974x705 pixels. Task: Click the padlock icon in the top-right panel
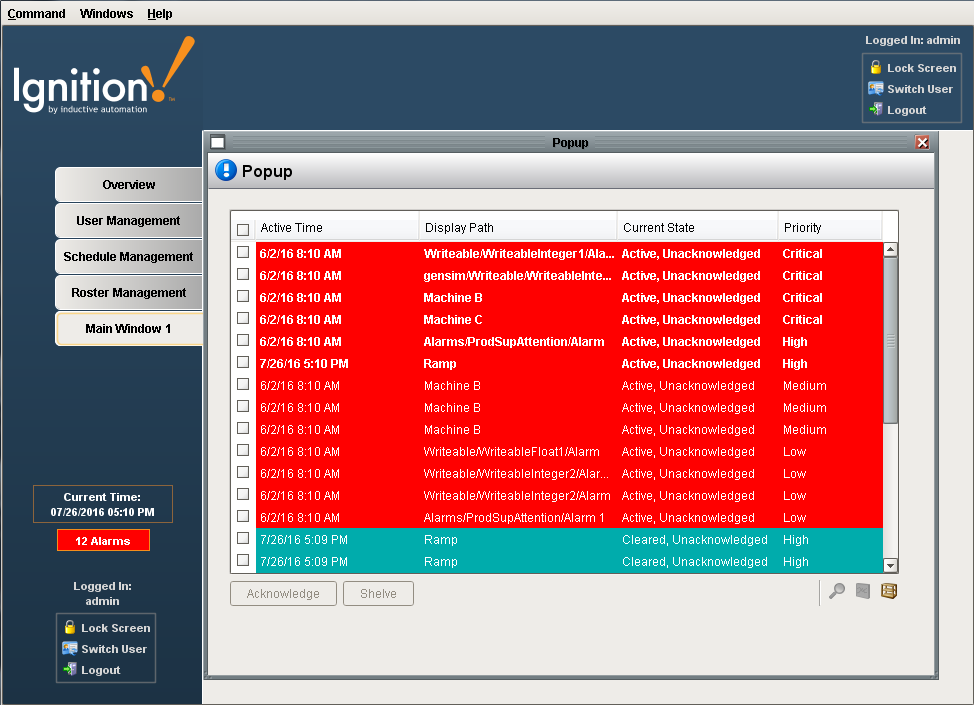(x=876, y=68)
